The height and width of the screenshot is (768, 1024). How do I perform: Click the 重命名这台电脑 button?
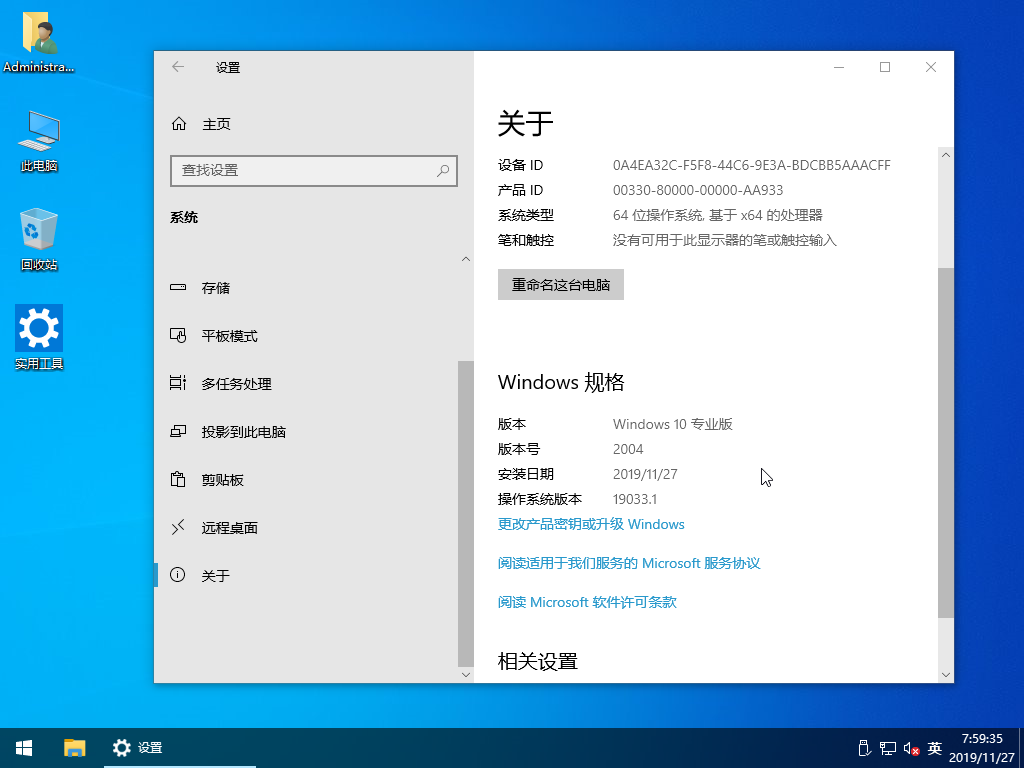[x=560, y=285]
